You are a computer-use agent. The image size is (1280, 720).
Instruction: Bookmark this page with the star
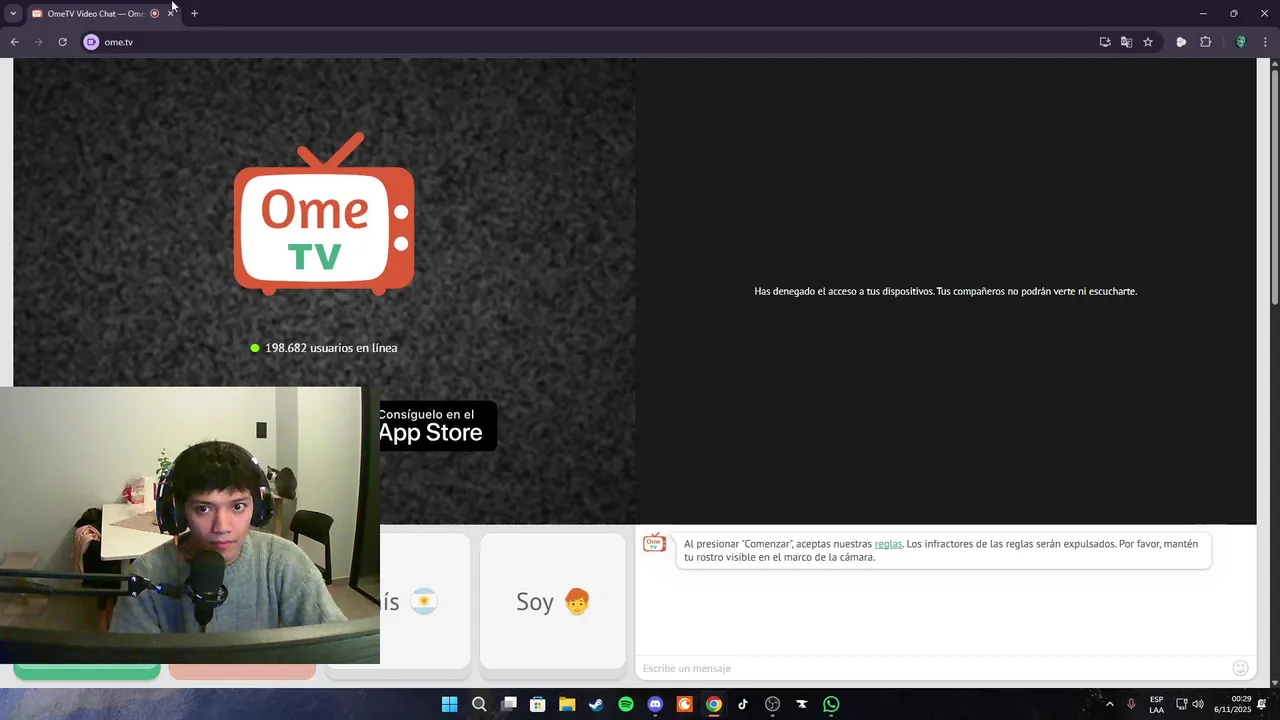click(1148, 42)
